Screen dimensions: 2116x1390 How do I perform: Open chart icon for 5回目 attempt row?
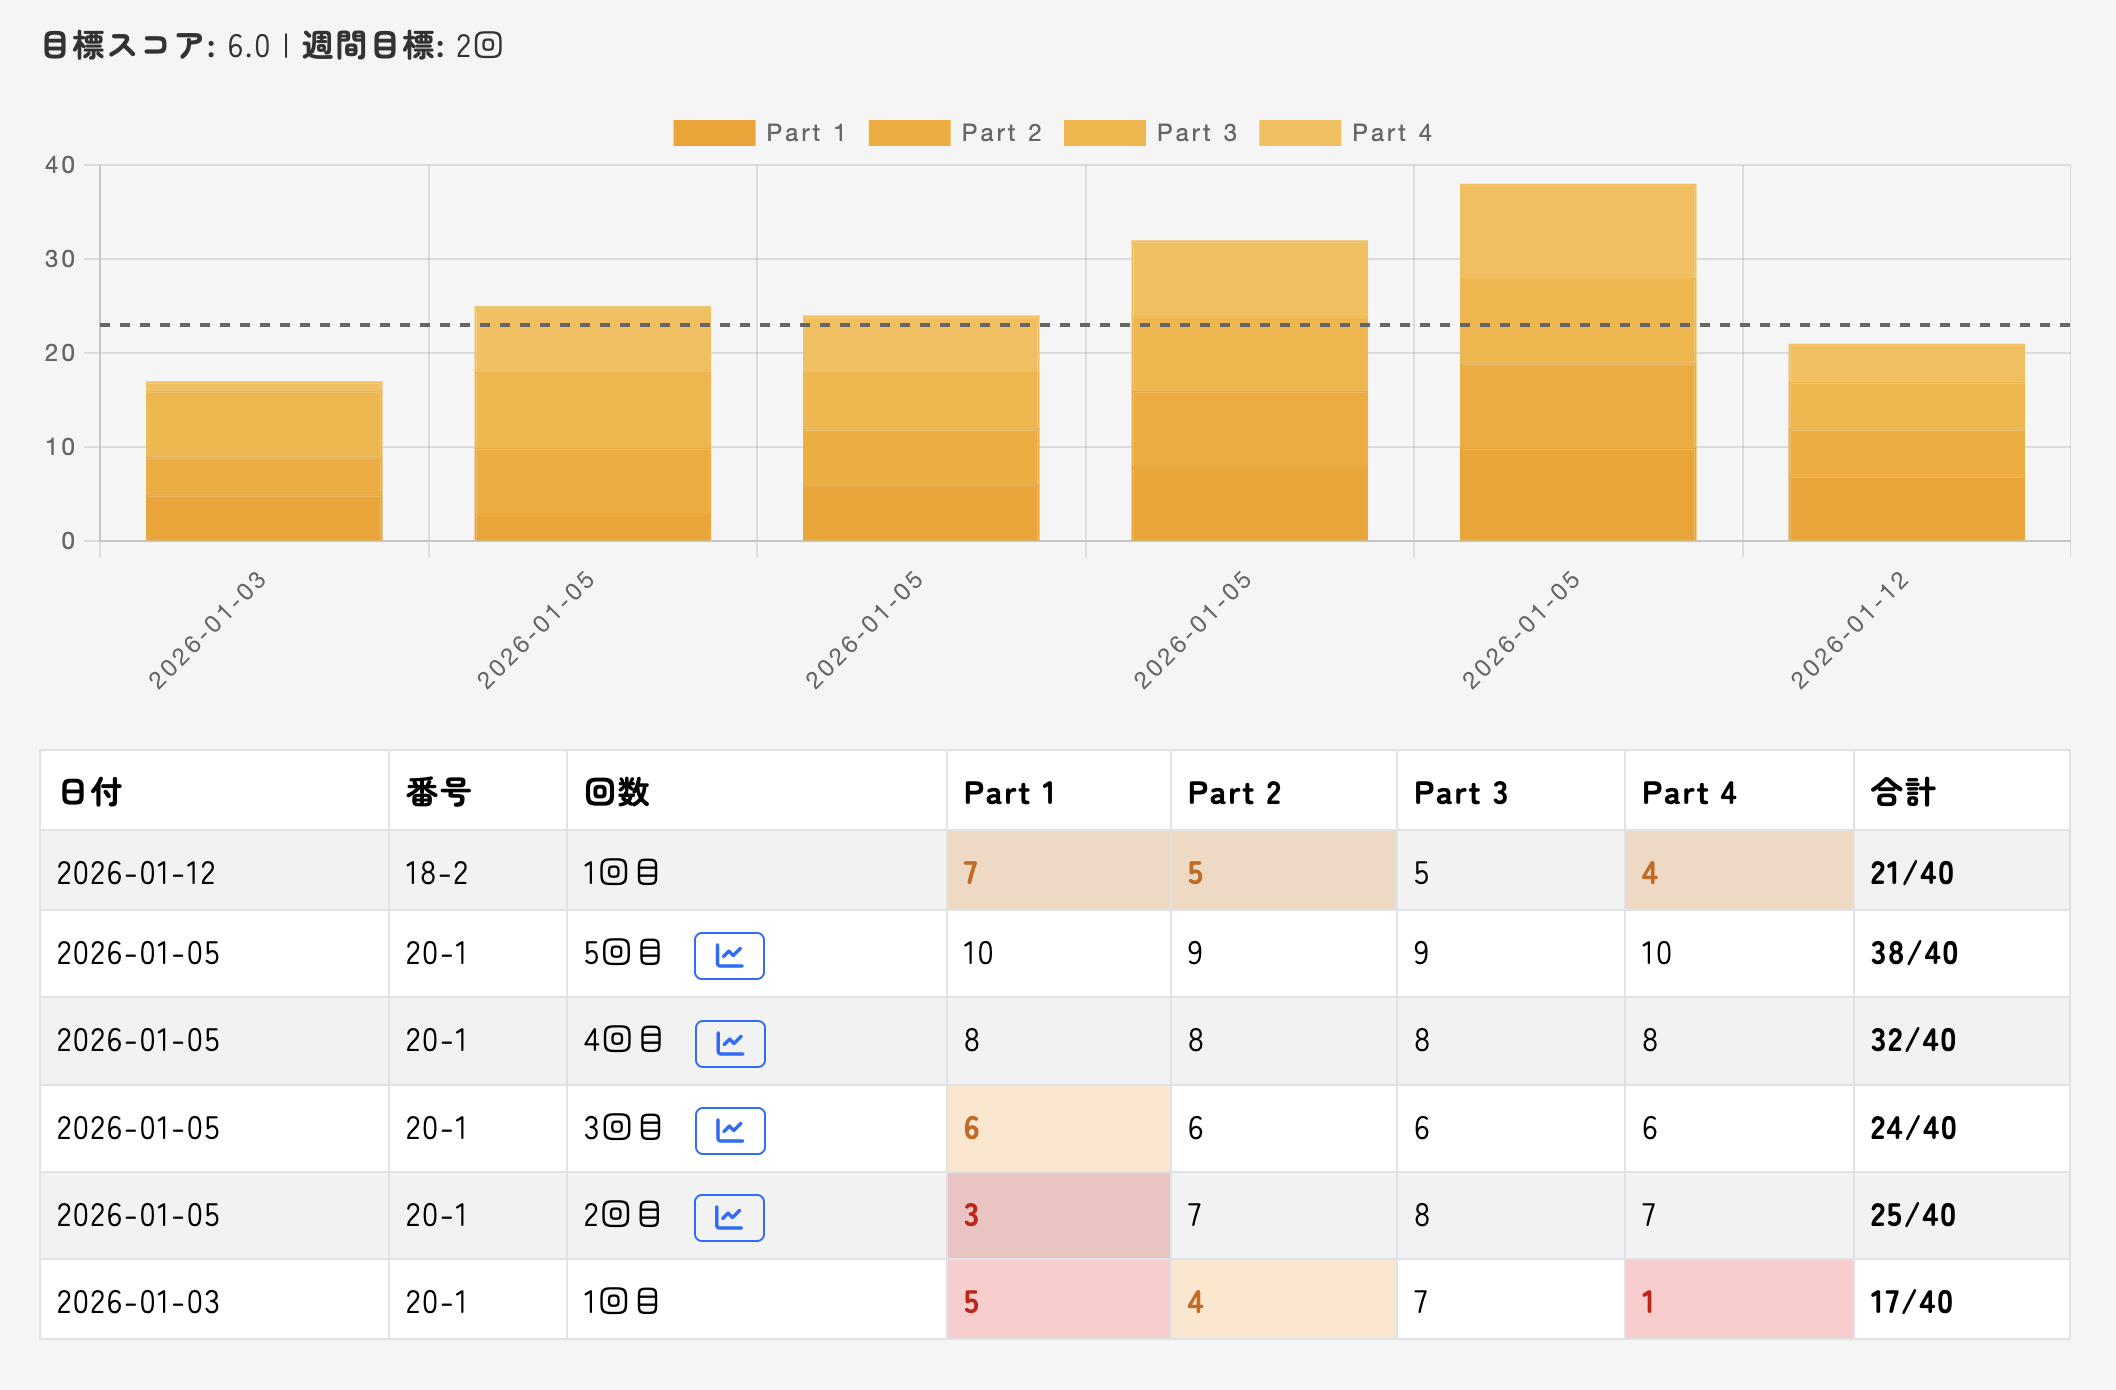tap(729, 955)
